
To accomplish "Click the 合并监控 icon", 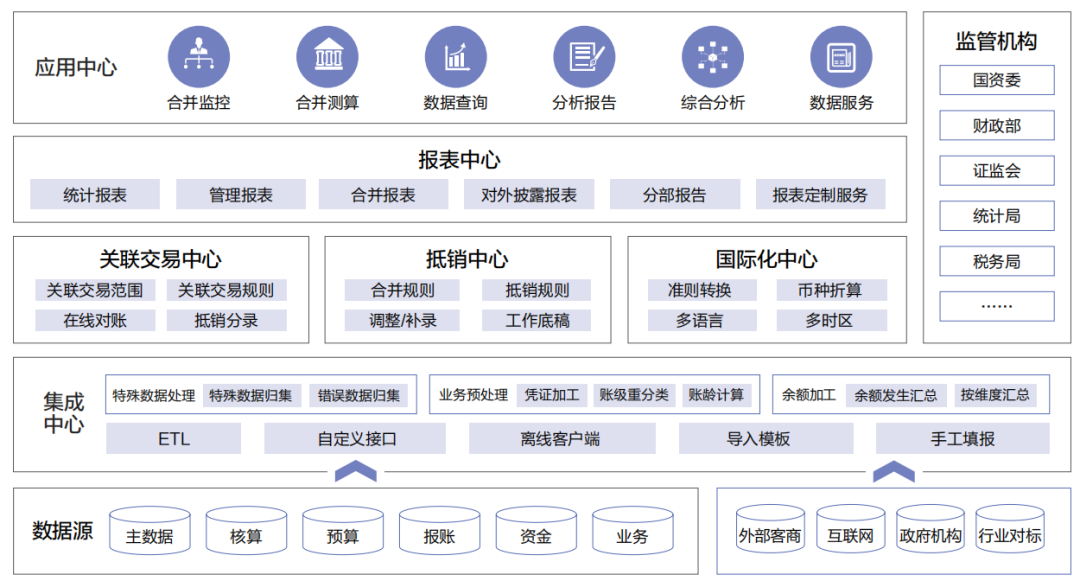I will (x=198, y=56).
